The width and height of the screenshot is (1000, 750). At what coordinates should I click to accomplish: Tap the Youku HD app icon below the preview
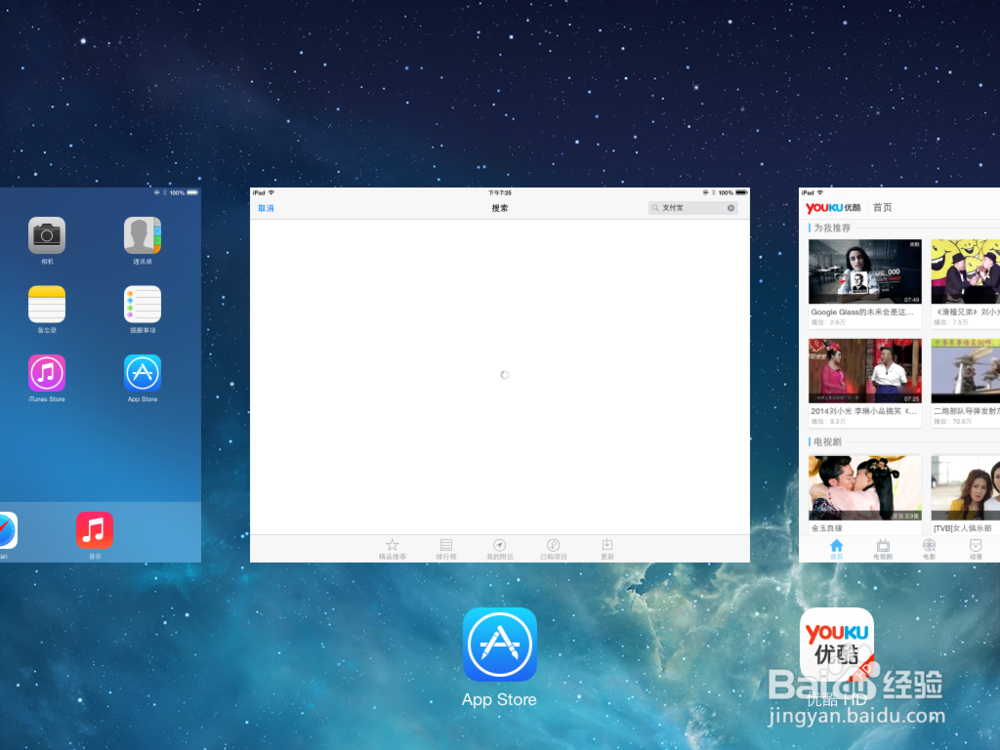[837, 644]
